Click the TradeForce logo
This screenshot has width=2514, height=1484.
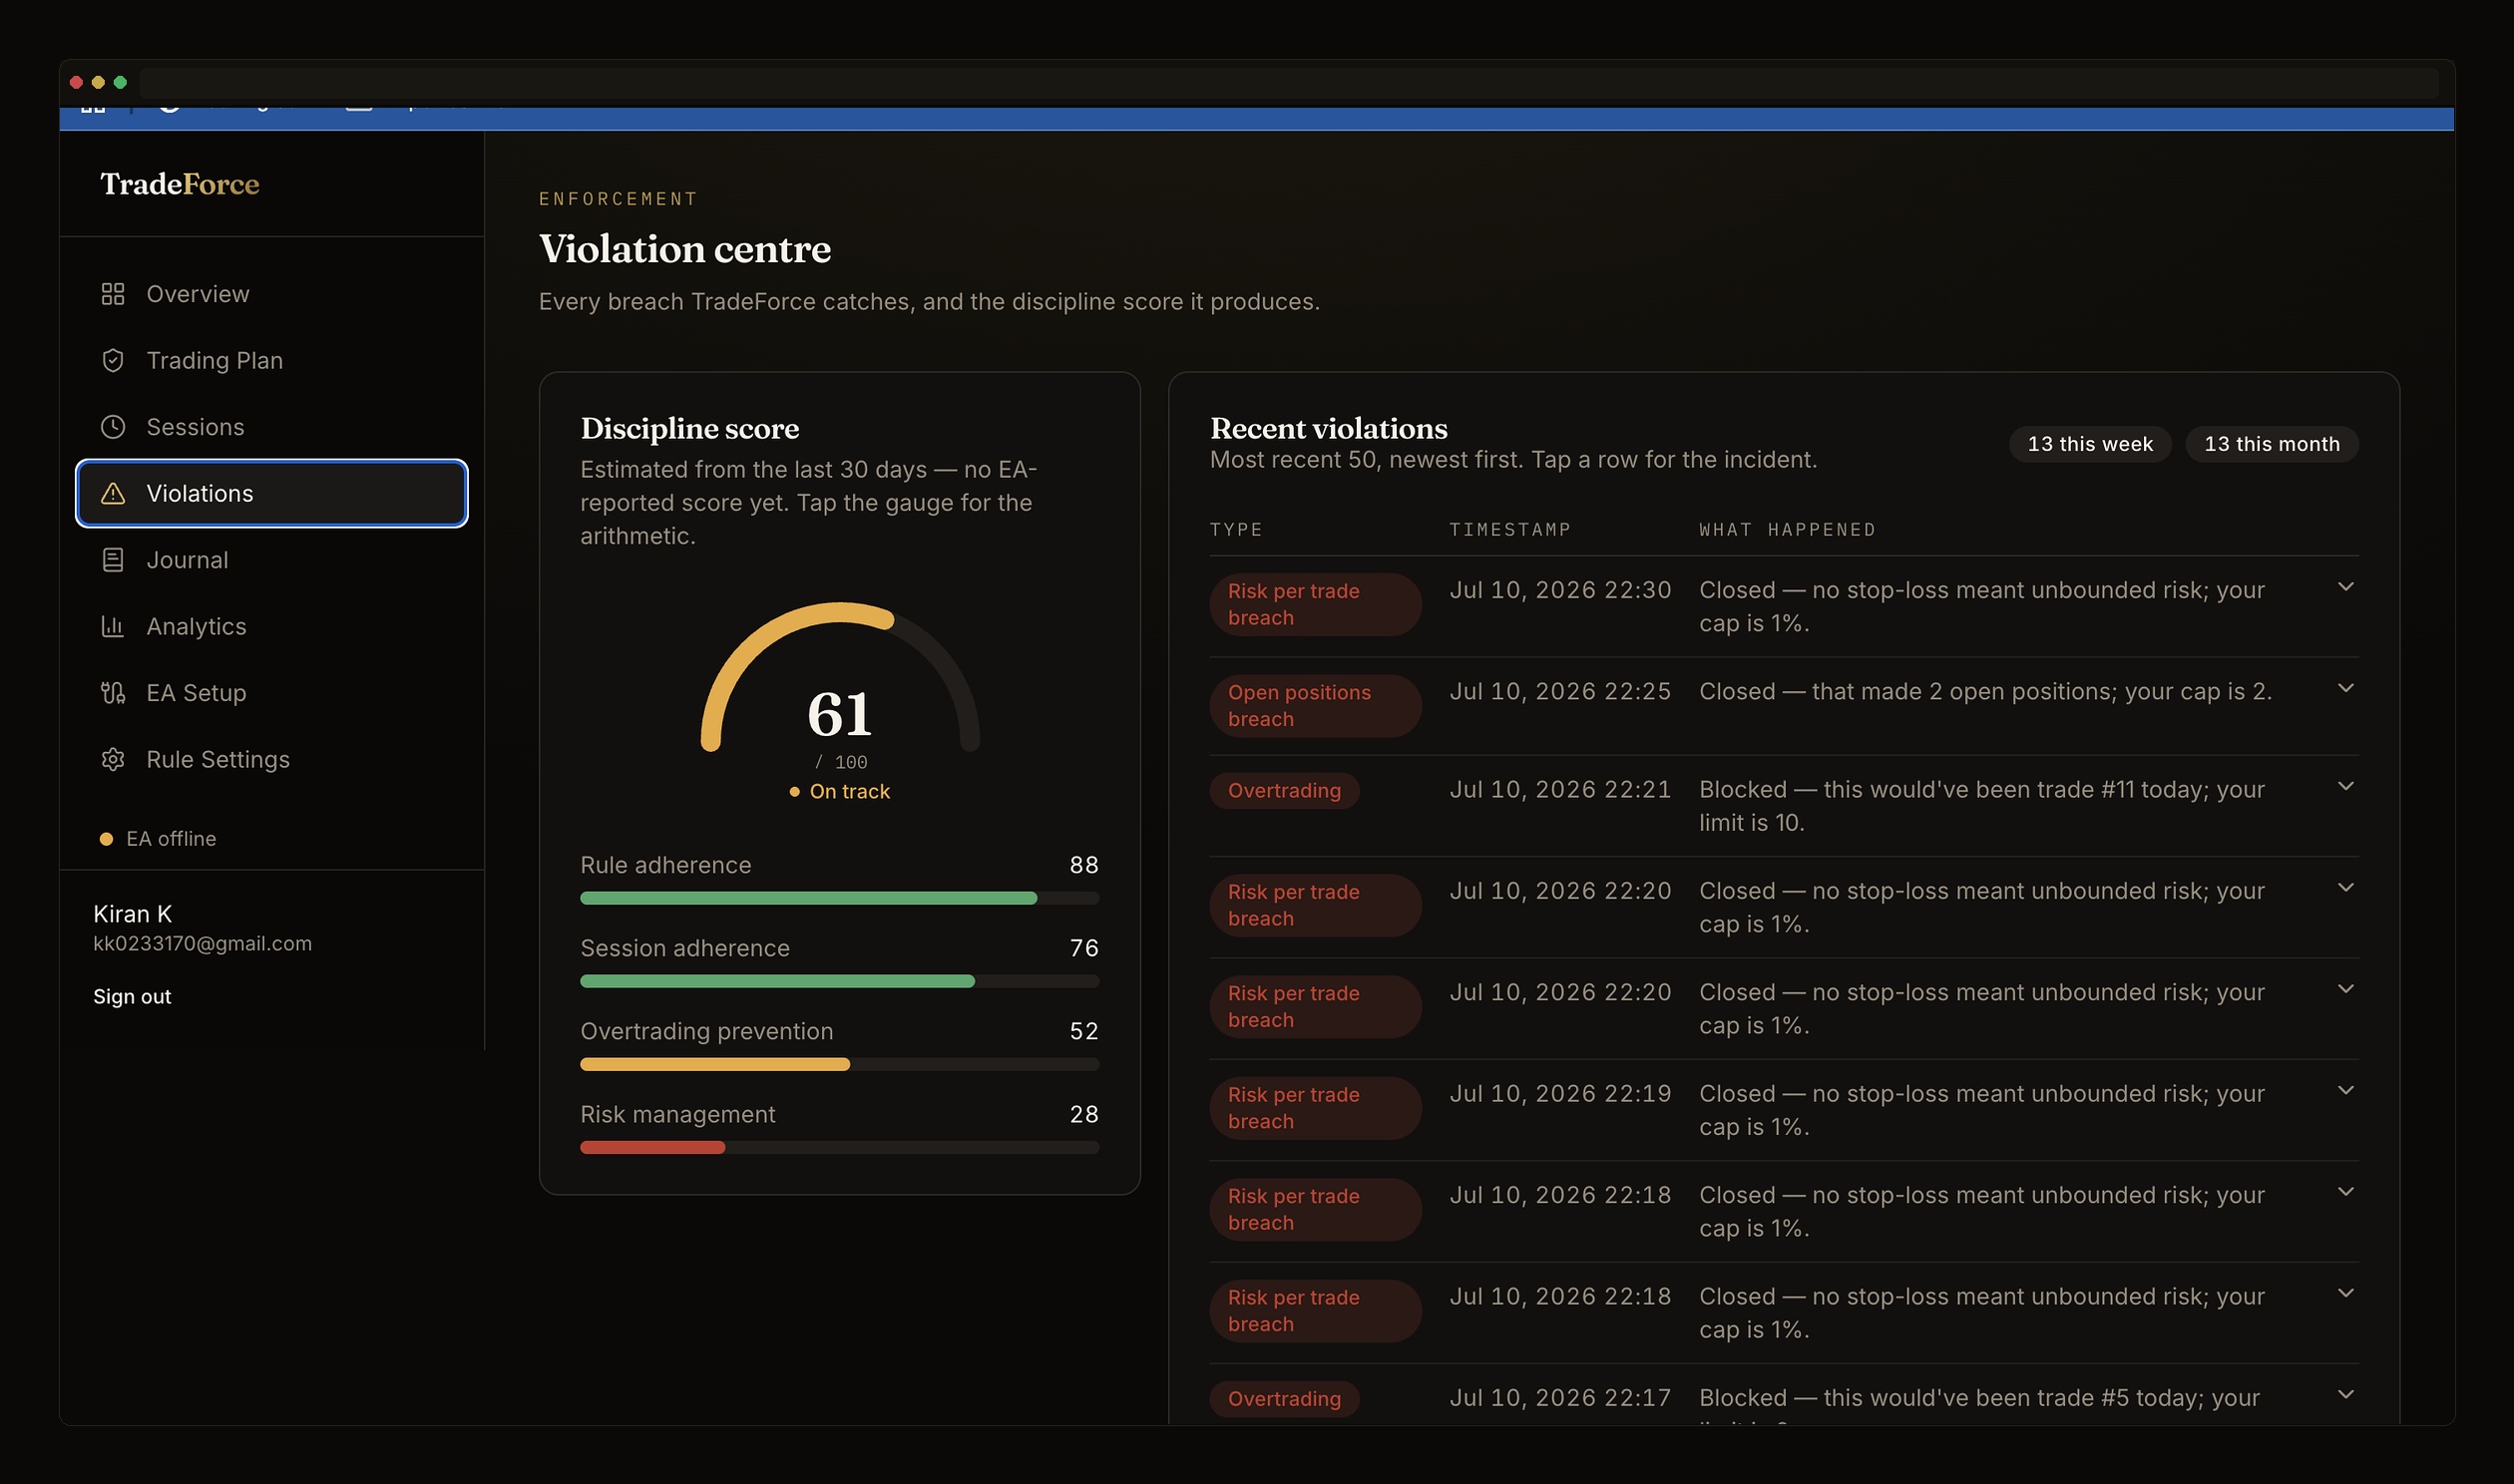[180, 184]
